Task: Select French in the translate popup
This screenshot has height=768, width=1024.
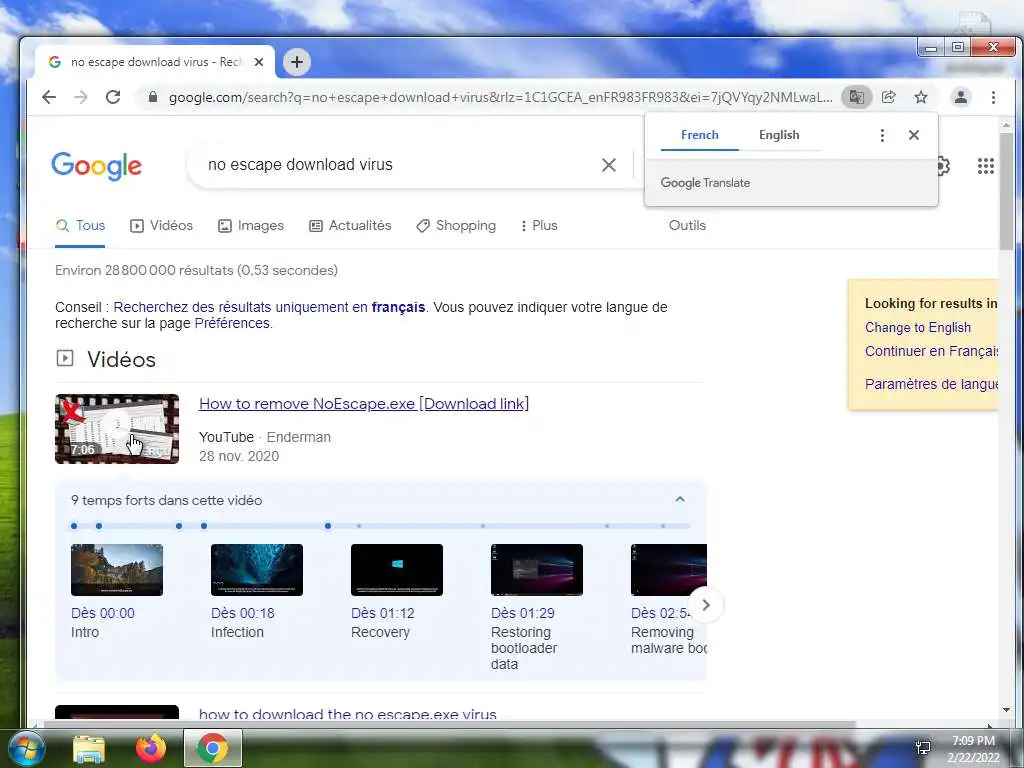Action: (x=699, y=135)
